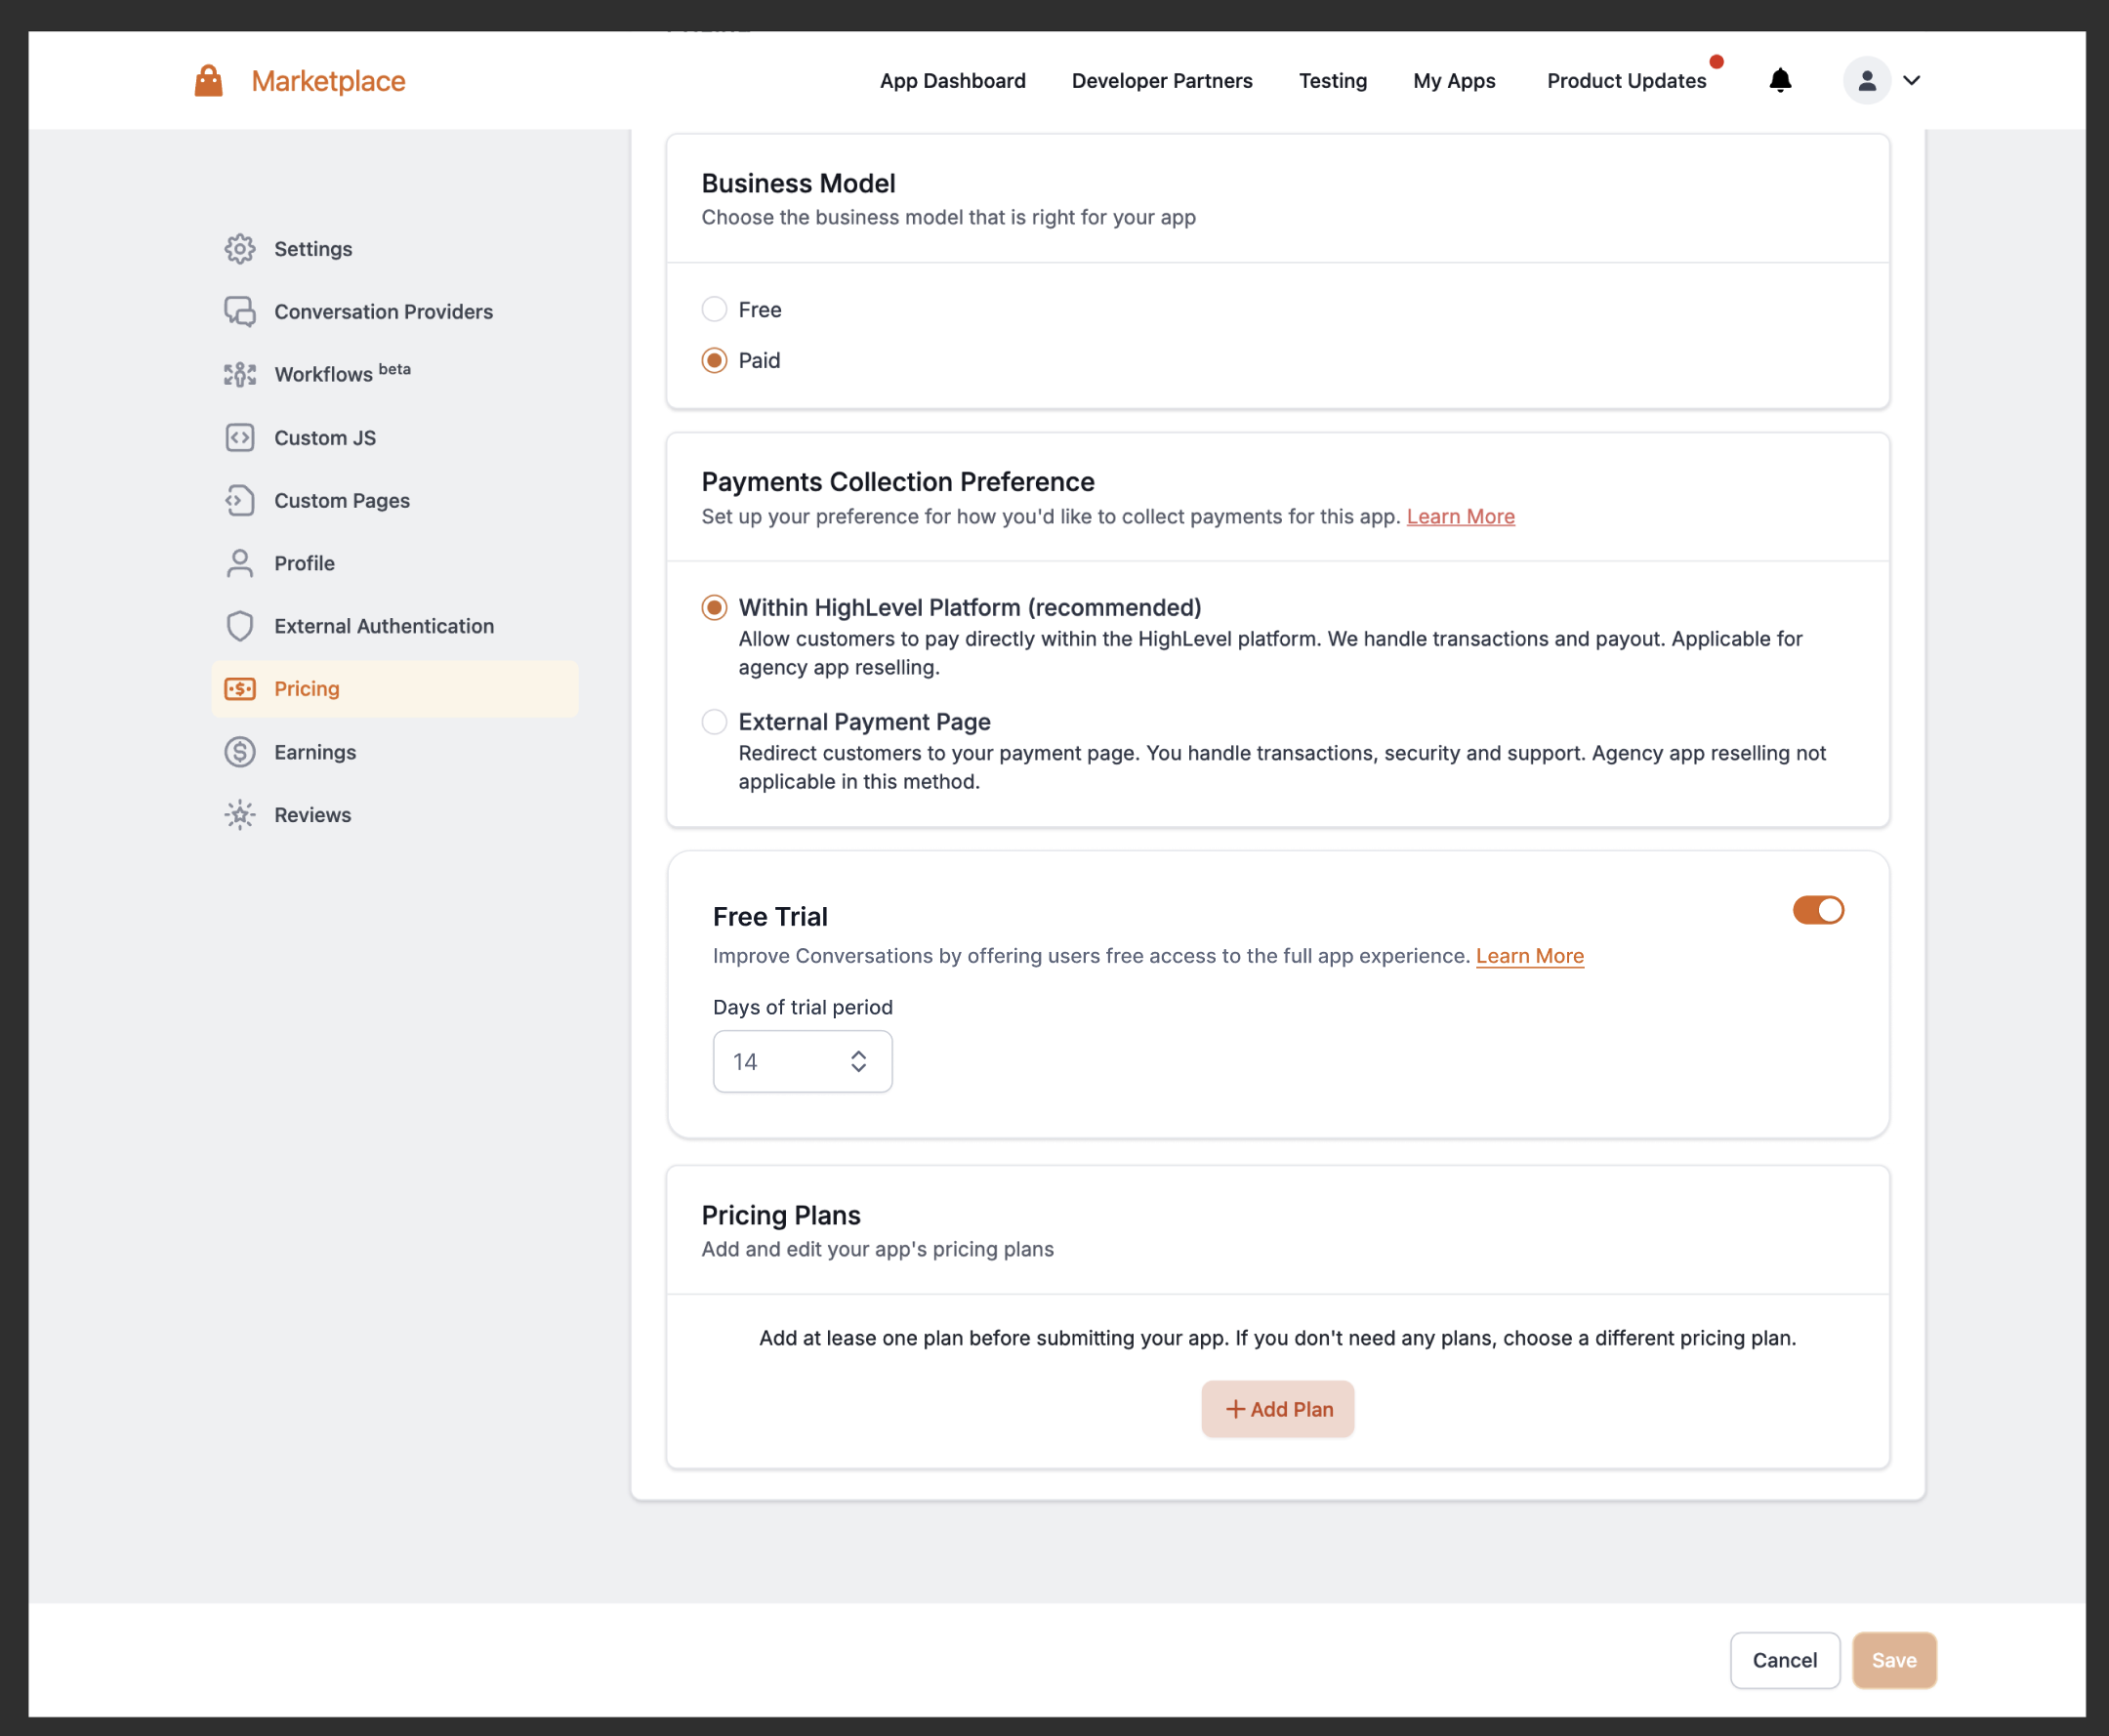This screenshot has height=1736, width=2109.
Task: Click the Marketplace shopping bag logo
Action: coord(208,81)
